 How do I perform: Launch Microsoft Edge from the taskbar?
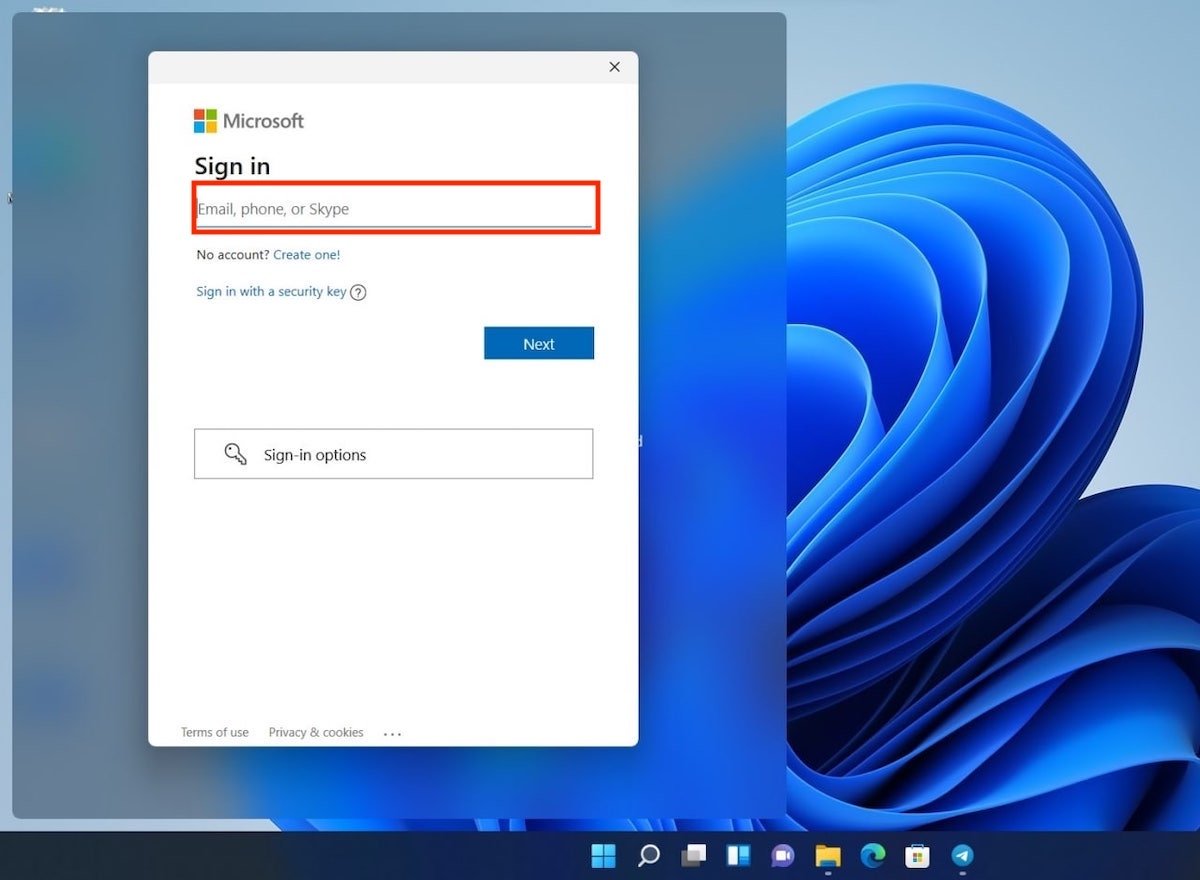pos(873,856)
